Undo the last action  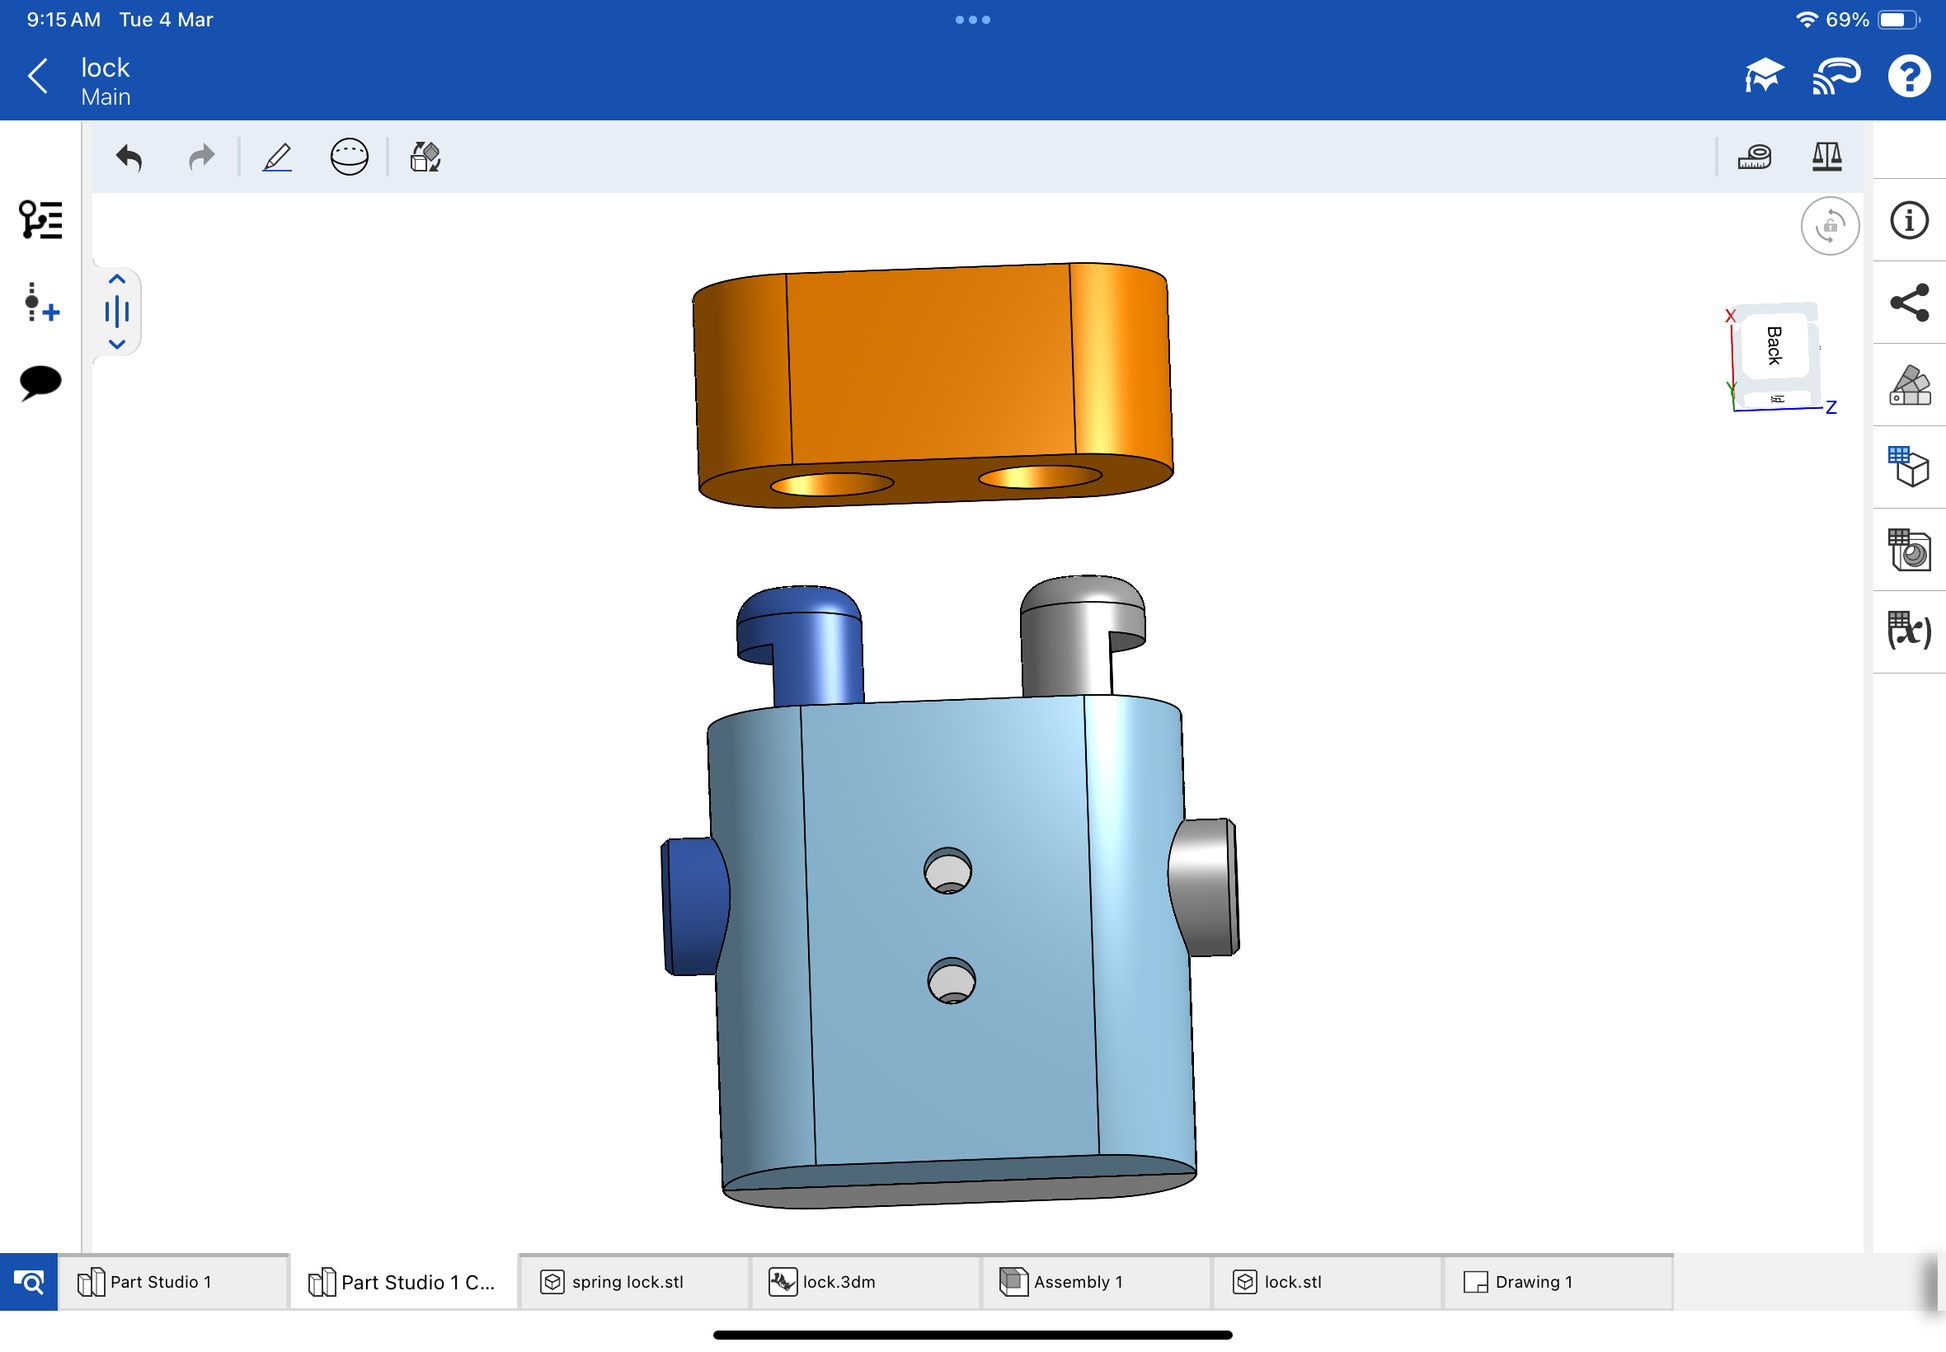(x=129, y=157)
